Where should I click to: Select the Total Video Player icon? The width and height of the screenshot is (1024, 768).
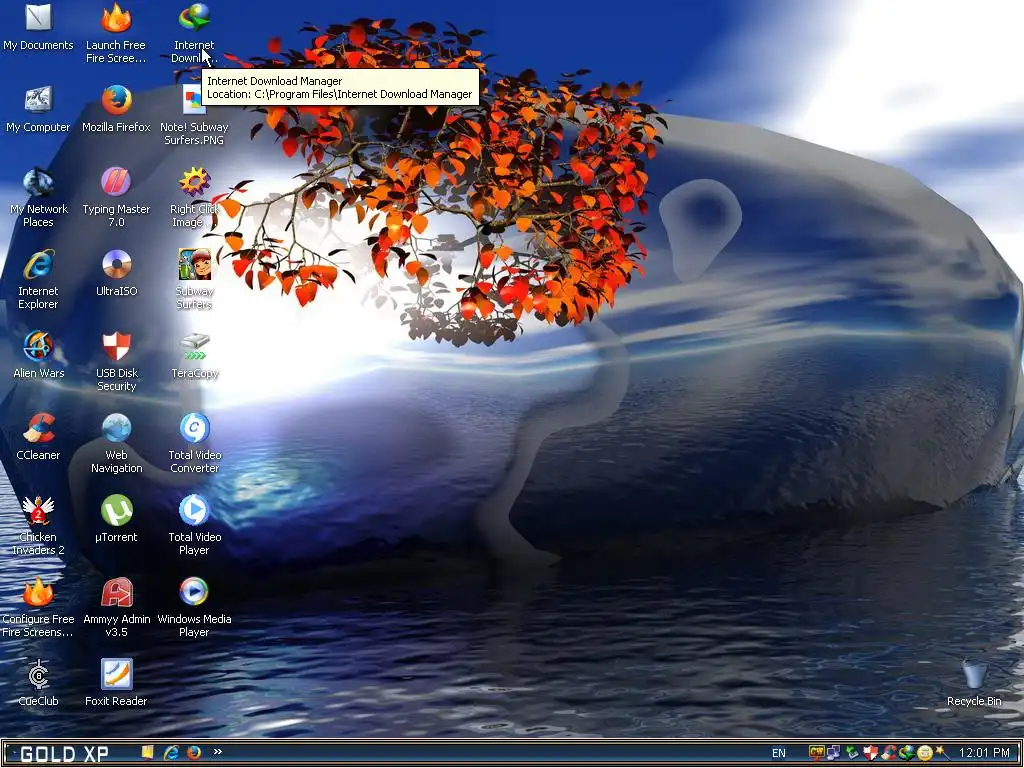coord(195,526)
